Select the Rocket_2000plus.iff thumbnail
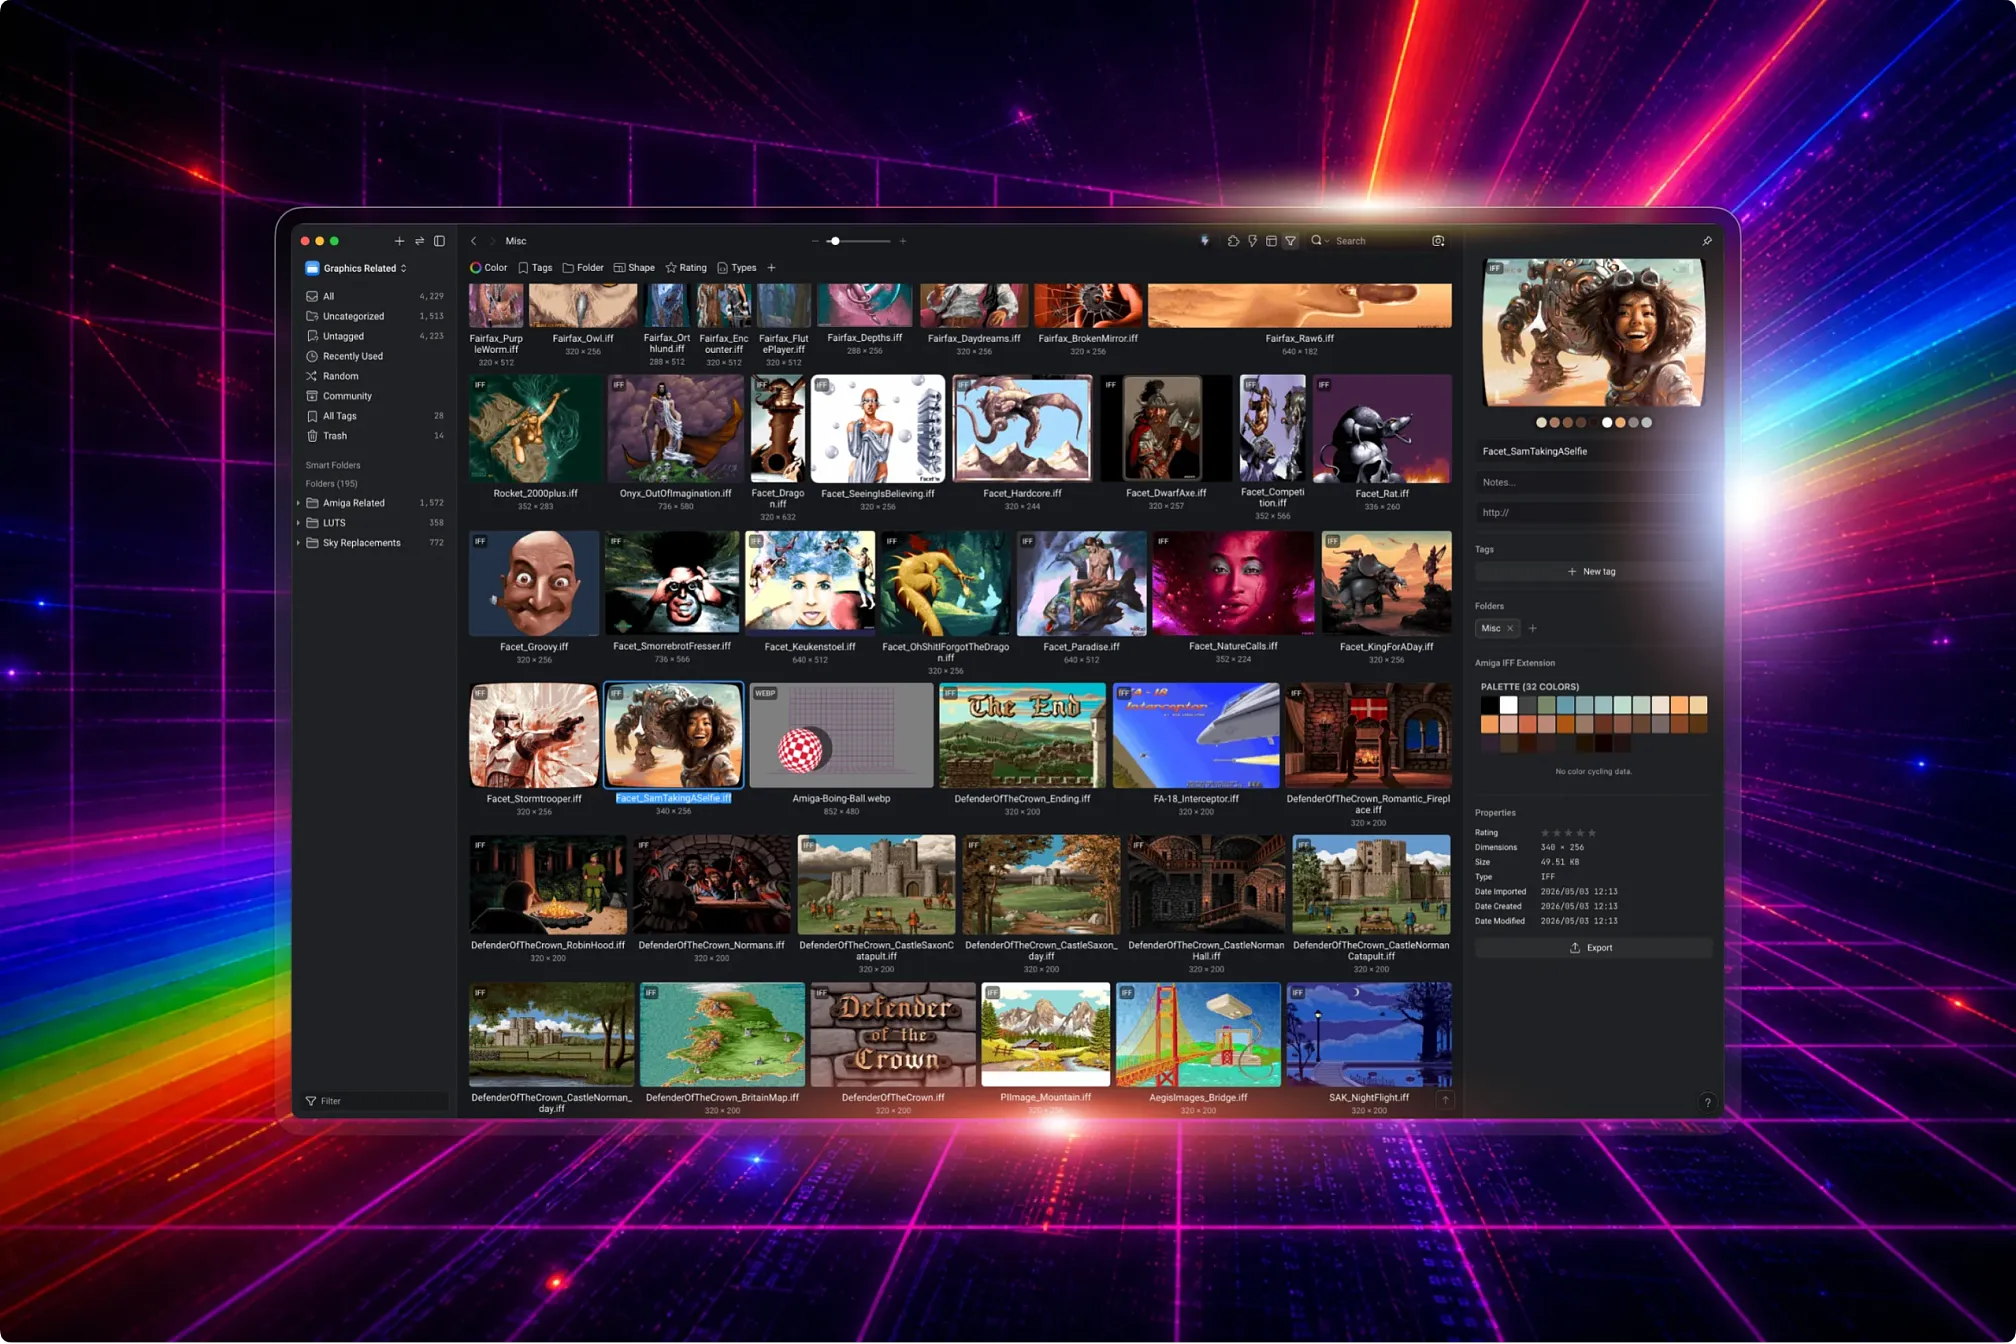The height and width of the screenshot is (1344, 2016). 536,429
